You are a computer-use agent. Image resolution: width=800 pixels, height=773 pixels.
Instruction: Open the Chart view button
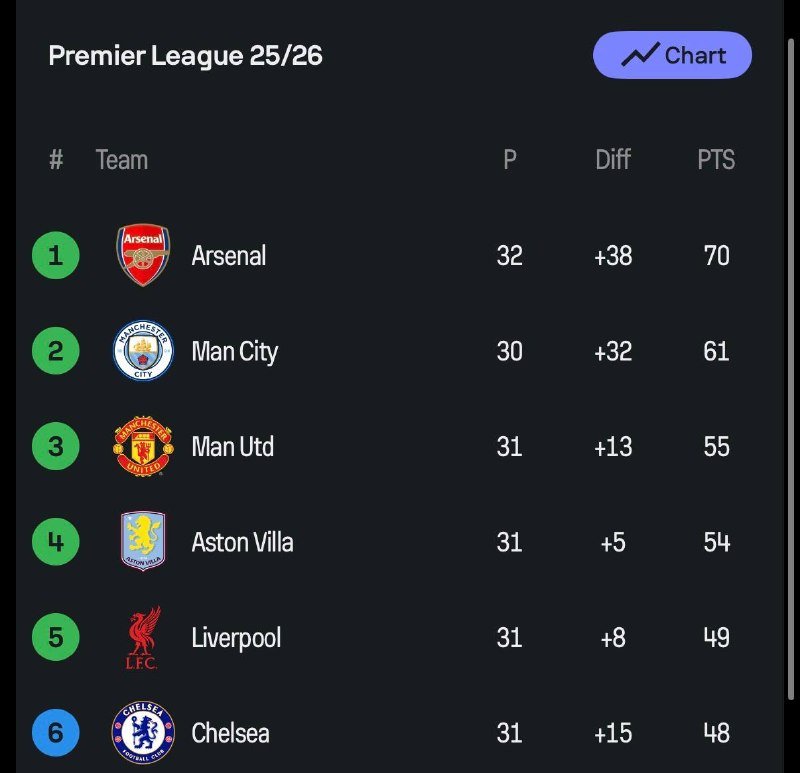672,55
